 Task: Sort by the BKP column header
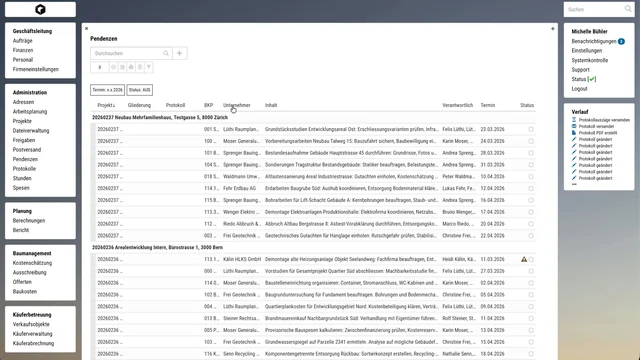[x=209, y=105]
